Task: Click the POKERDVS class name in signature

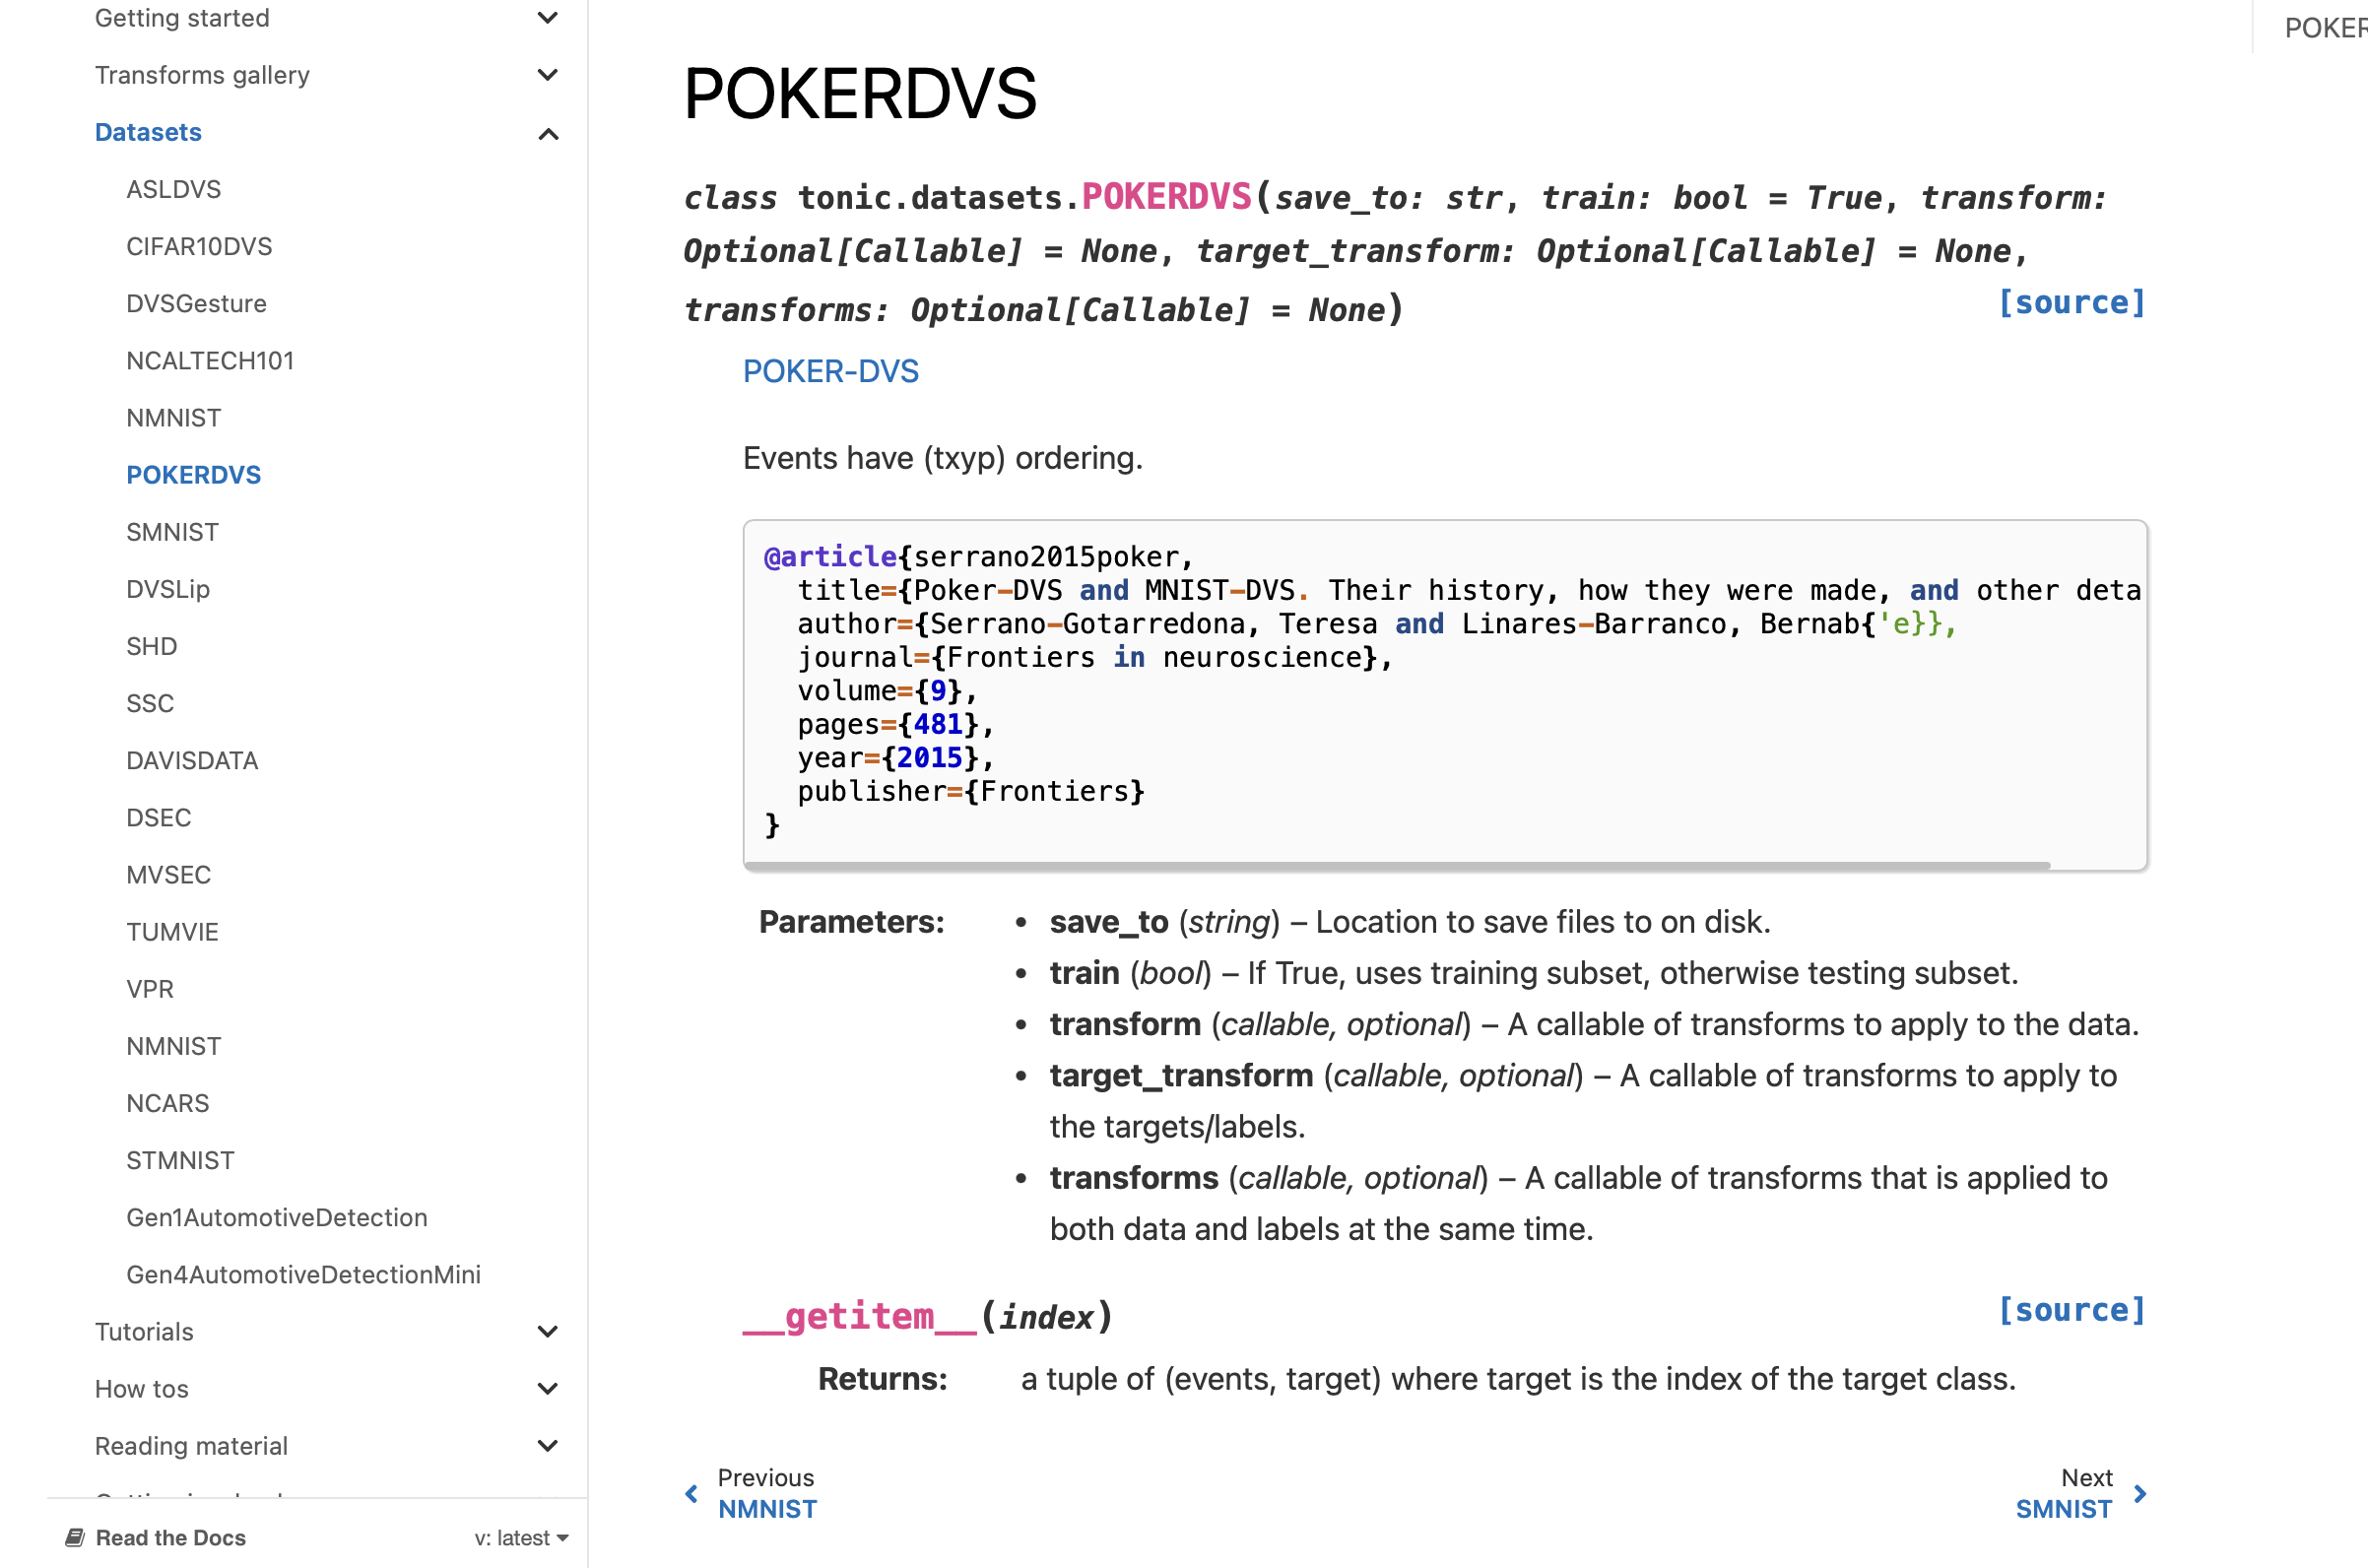Action: click(1166, 197)
